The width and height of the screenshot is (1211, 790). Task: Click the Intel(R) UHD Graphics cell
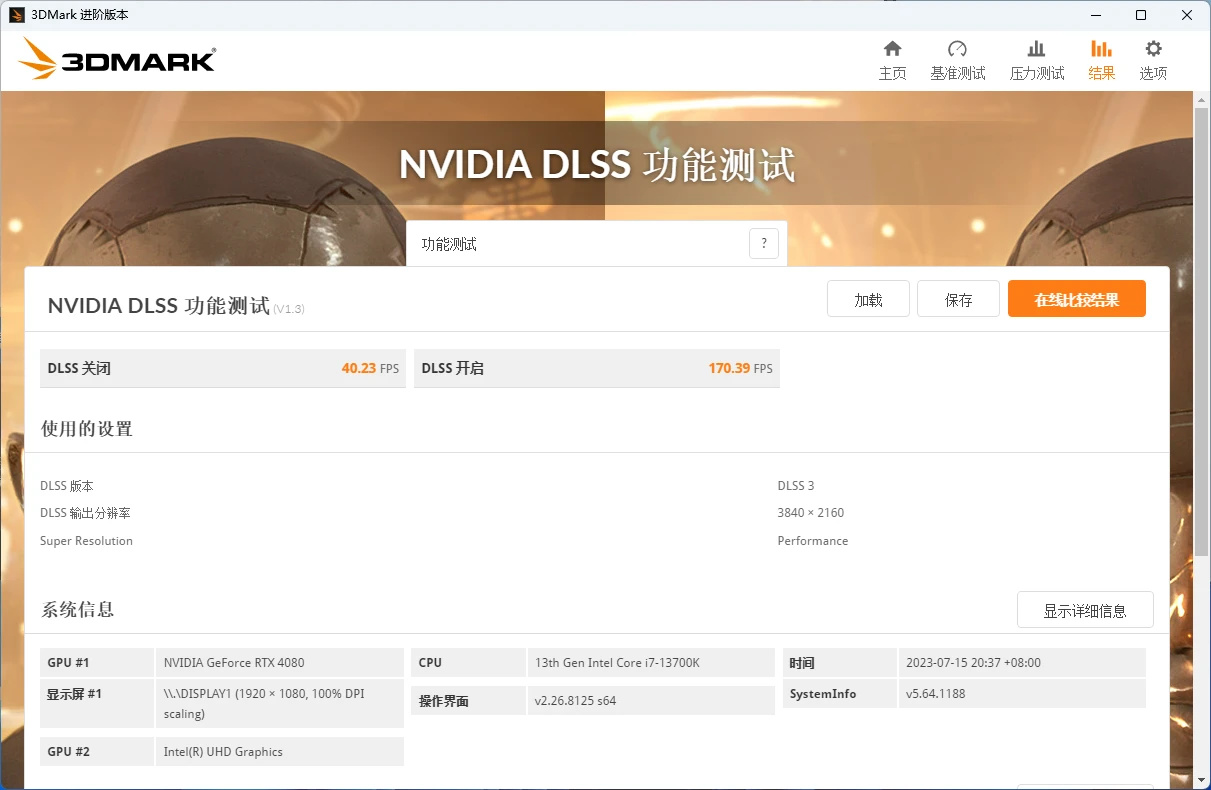tap(280, 751)
